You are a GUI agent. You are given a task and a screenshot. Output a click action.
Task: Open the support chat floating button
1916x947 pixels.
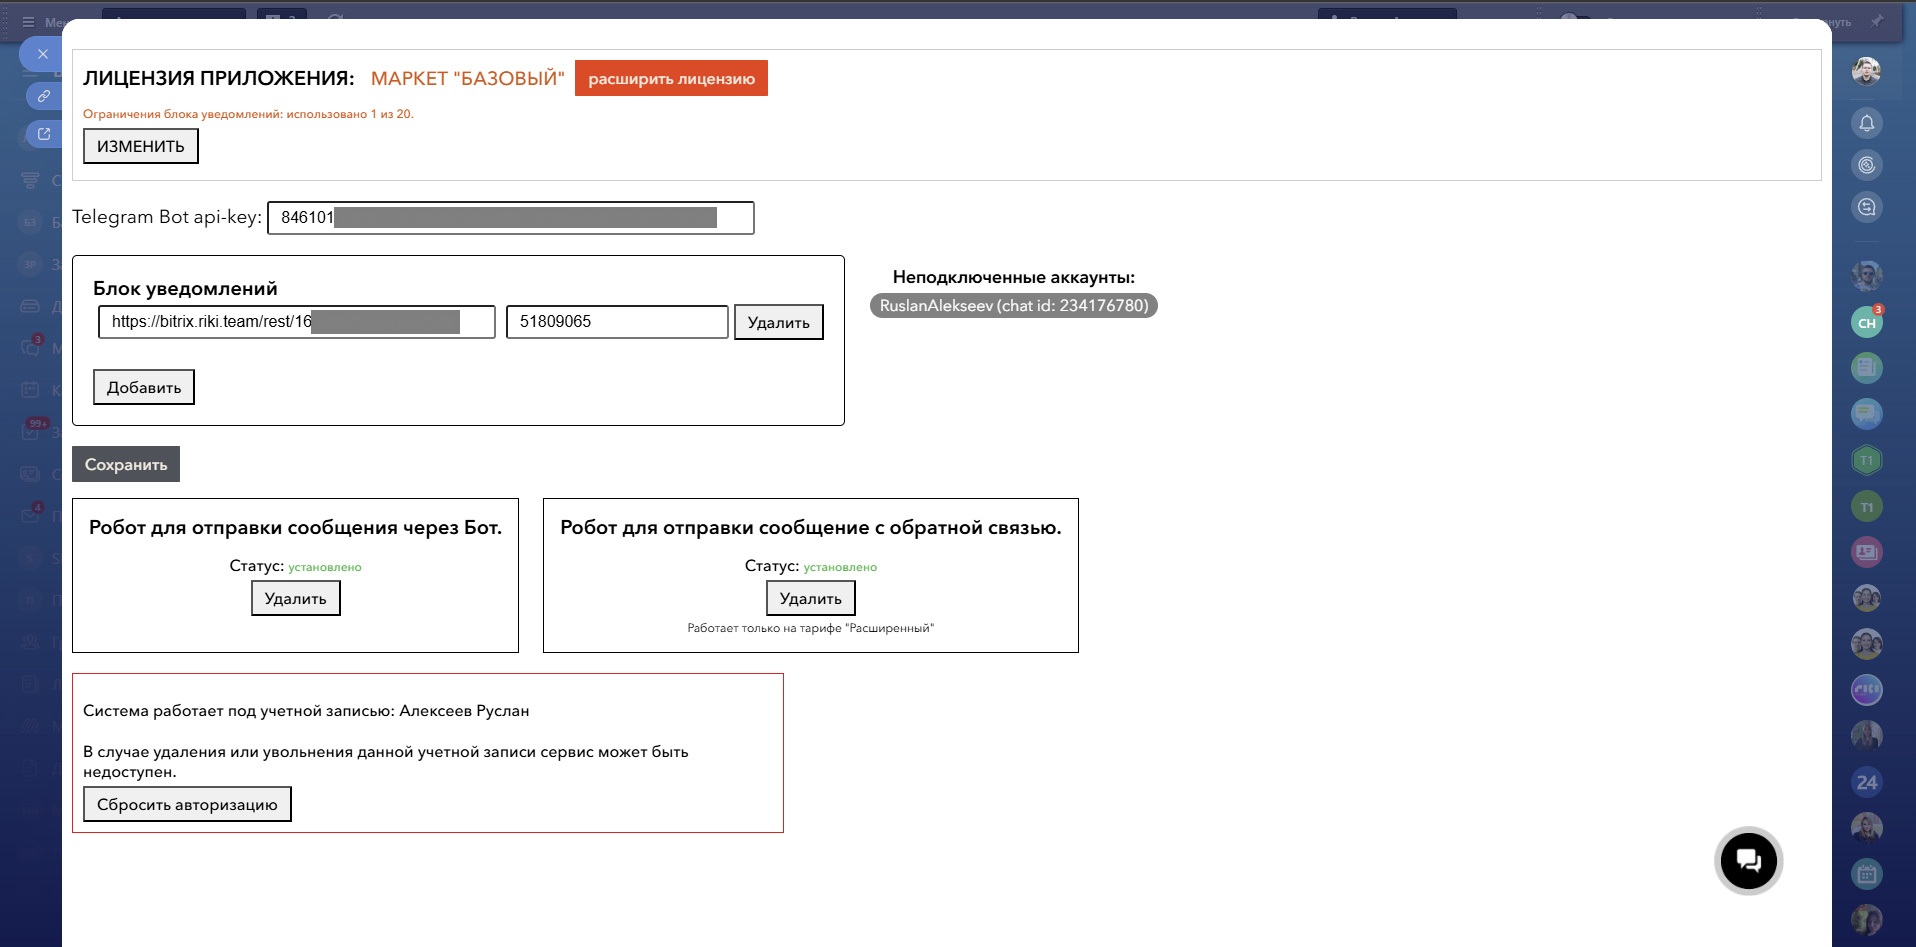pos(1748,860)
